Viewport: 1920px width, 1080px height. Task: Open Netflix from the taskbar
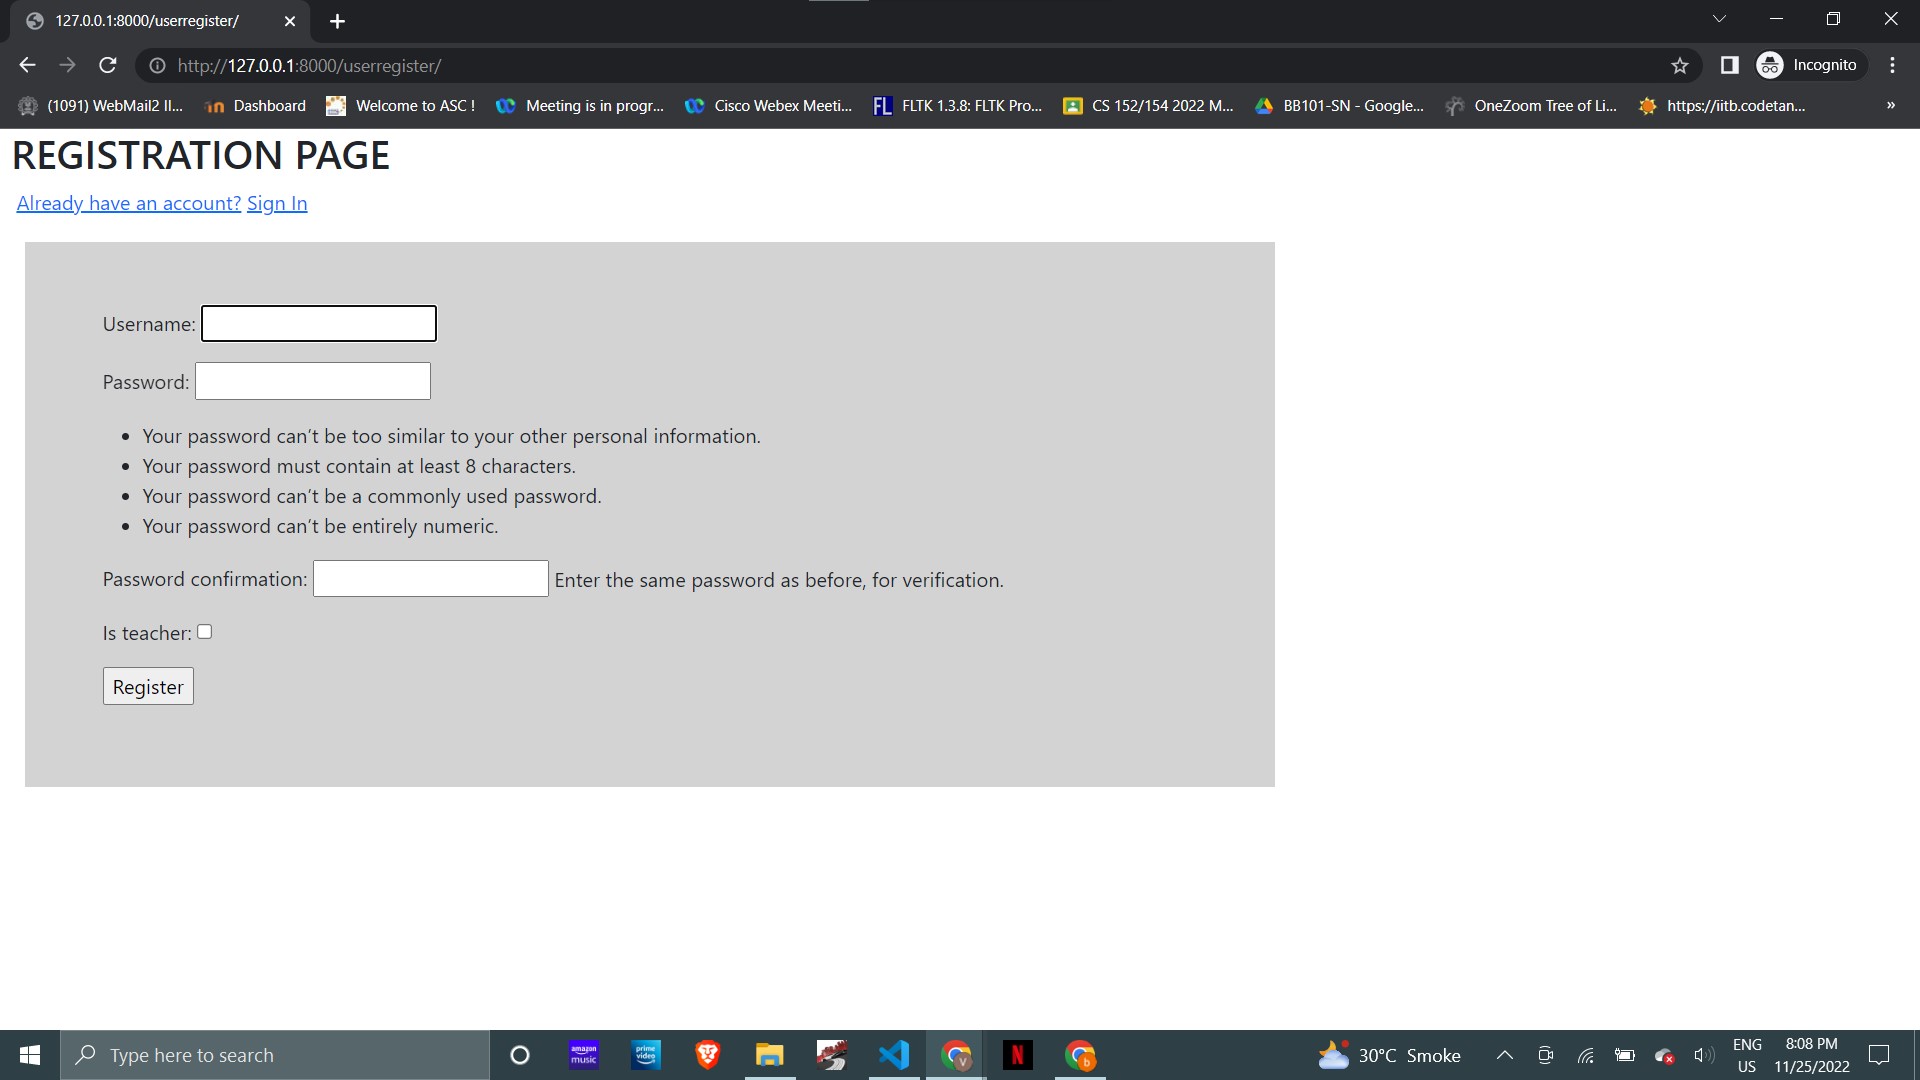coord(1018,1054)
